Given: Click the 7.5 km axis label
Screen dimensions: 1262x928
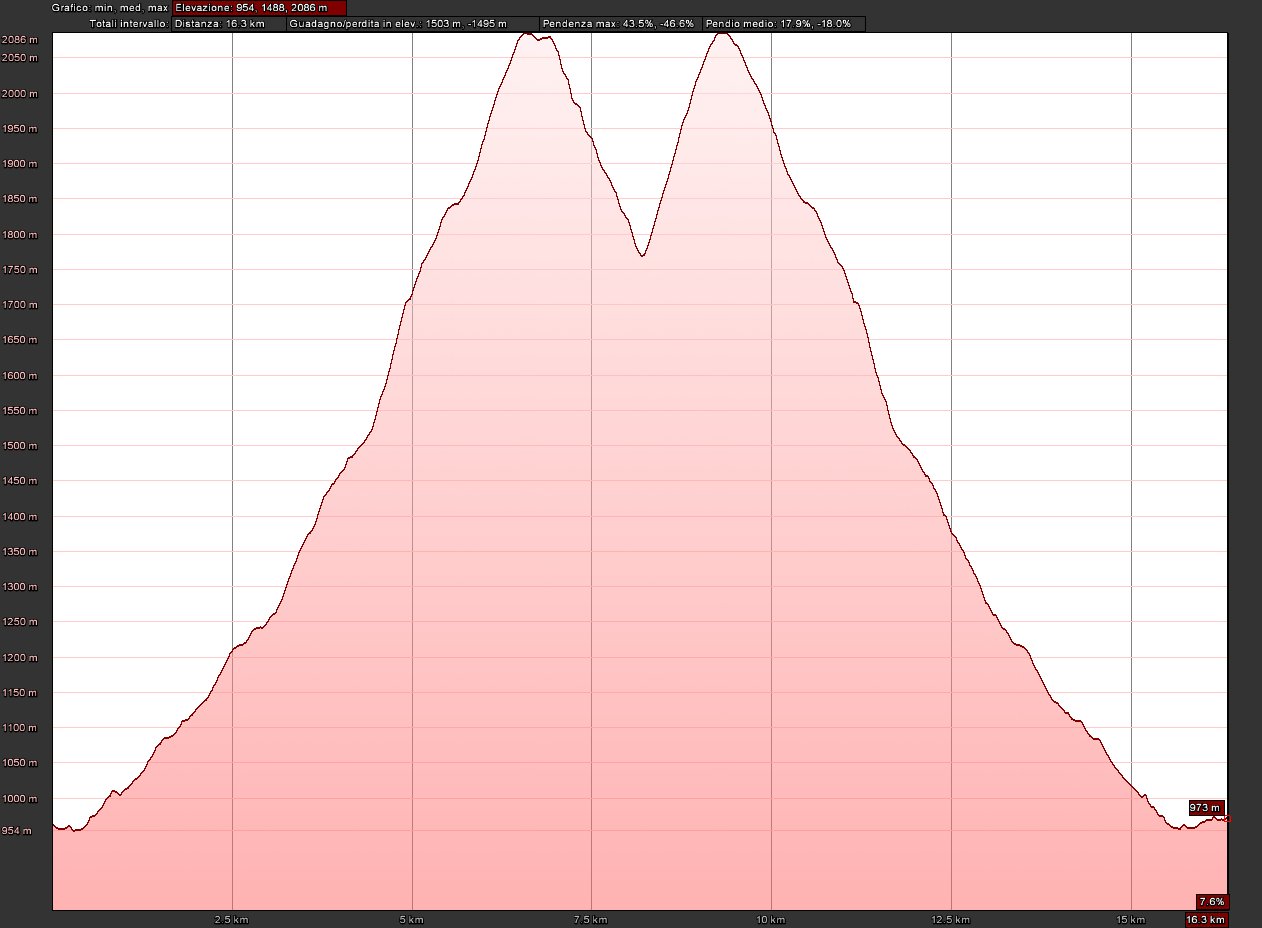Looking at the screenshot, I should point(591,919).
